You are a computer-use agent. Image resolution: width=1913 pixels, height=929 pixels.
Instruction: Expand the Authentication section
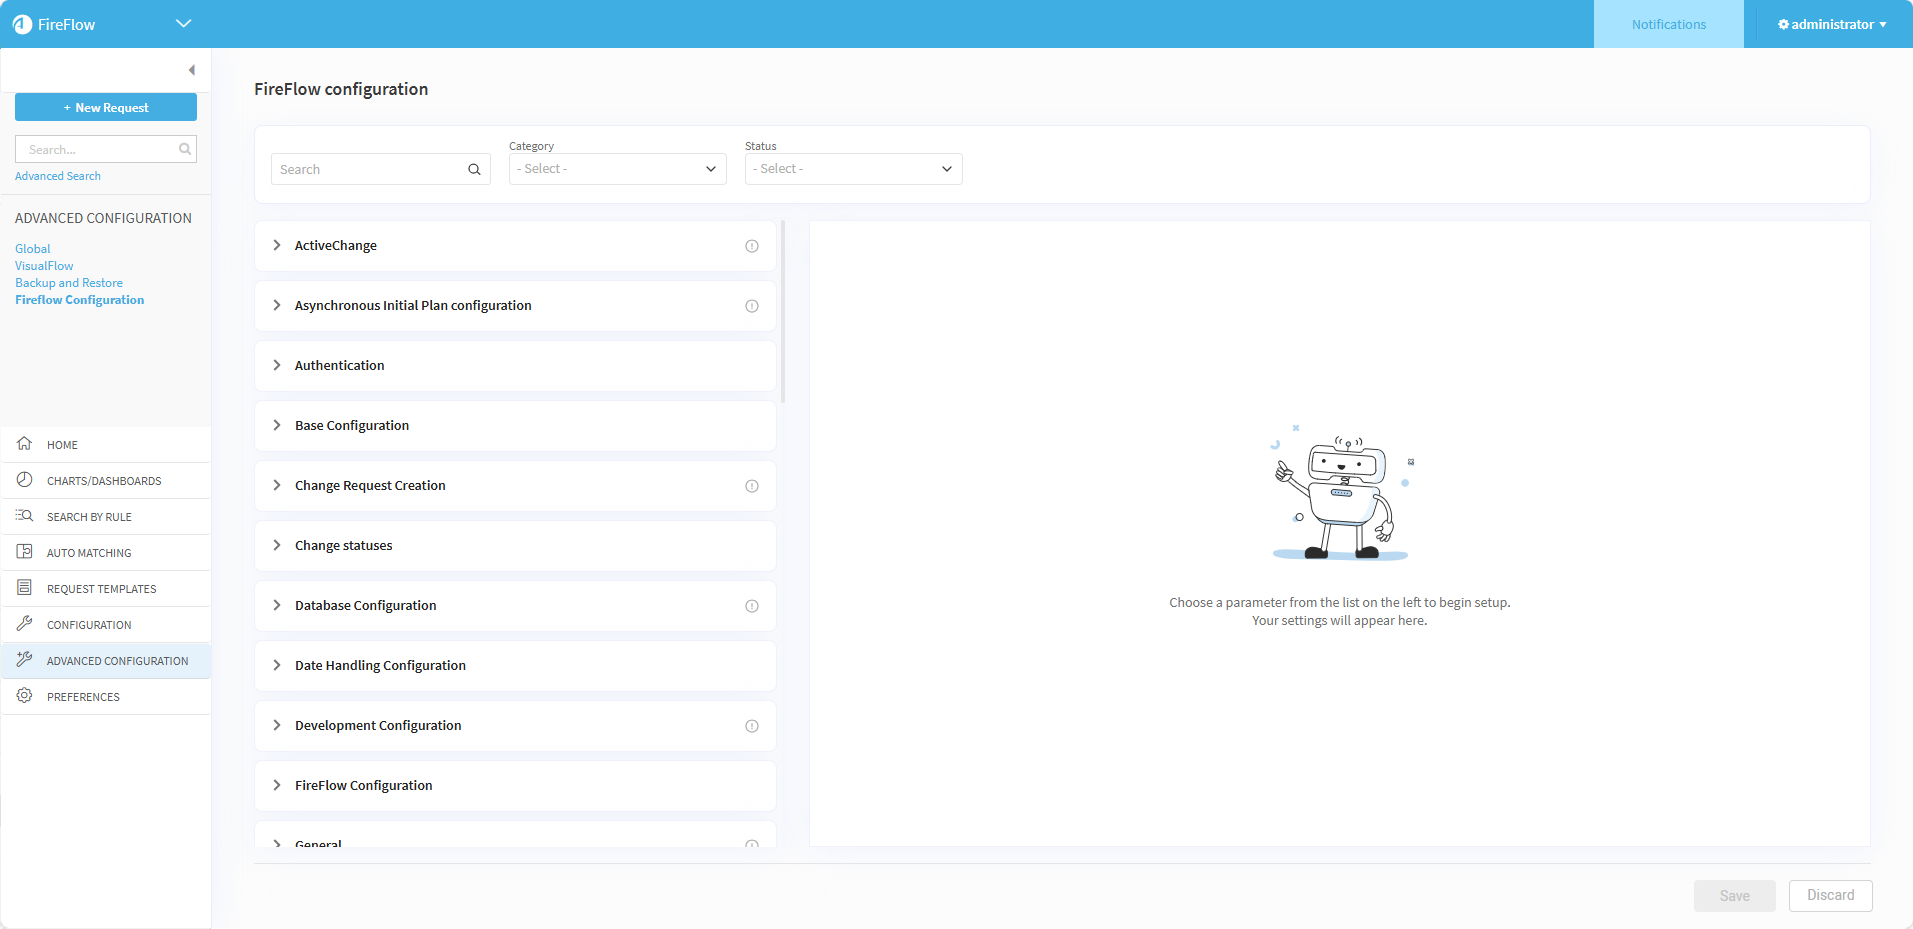(277, 366)
